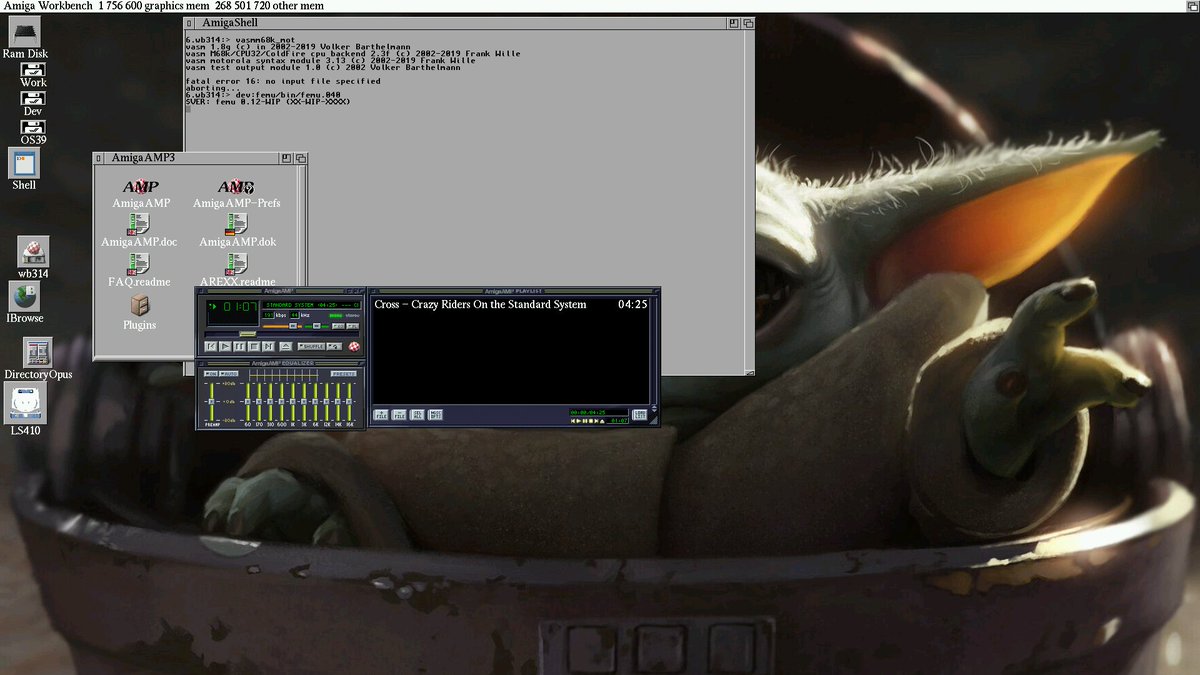This screenshot has width=1200, height=675.
Task: Click the LOAD LIST button in playlist
Action: (x=639, y=414)
